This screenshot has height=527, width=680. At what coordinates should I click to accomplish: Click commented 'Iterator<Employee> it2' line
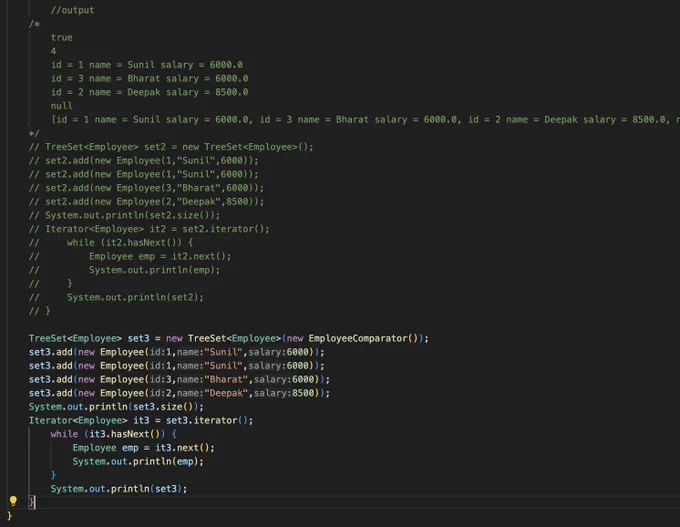pos(149,229)
